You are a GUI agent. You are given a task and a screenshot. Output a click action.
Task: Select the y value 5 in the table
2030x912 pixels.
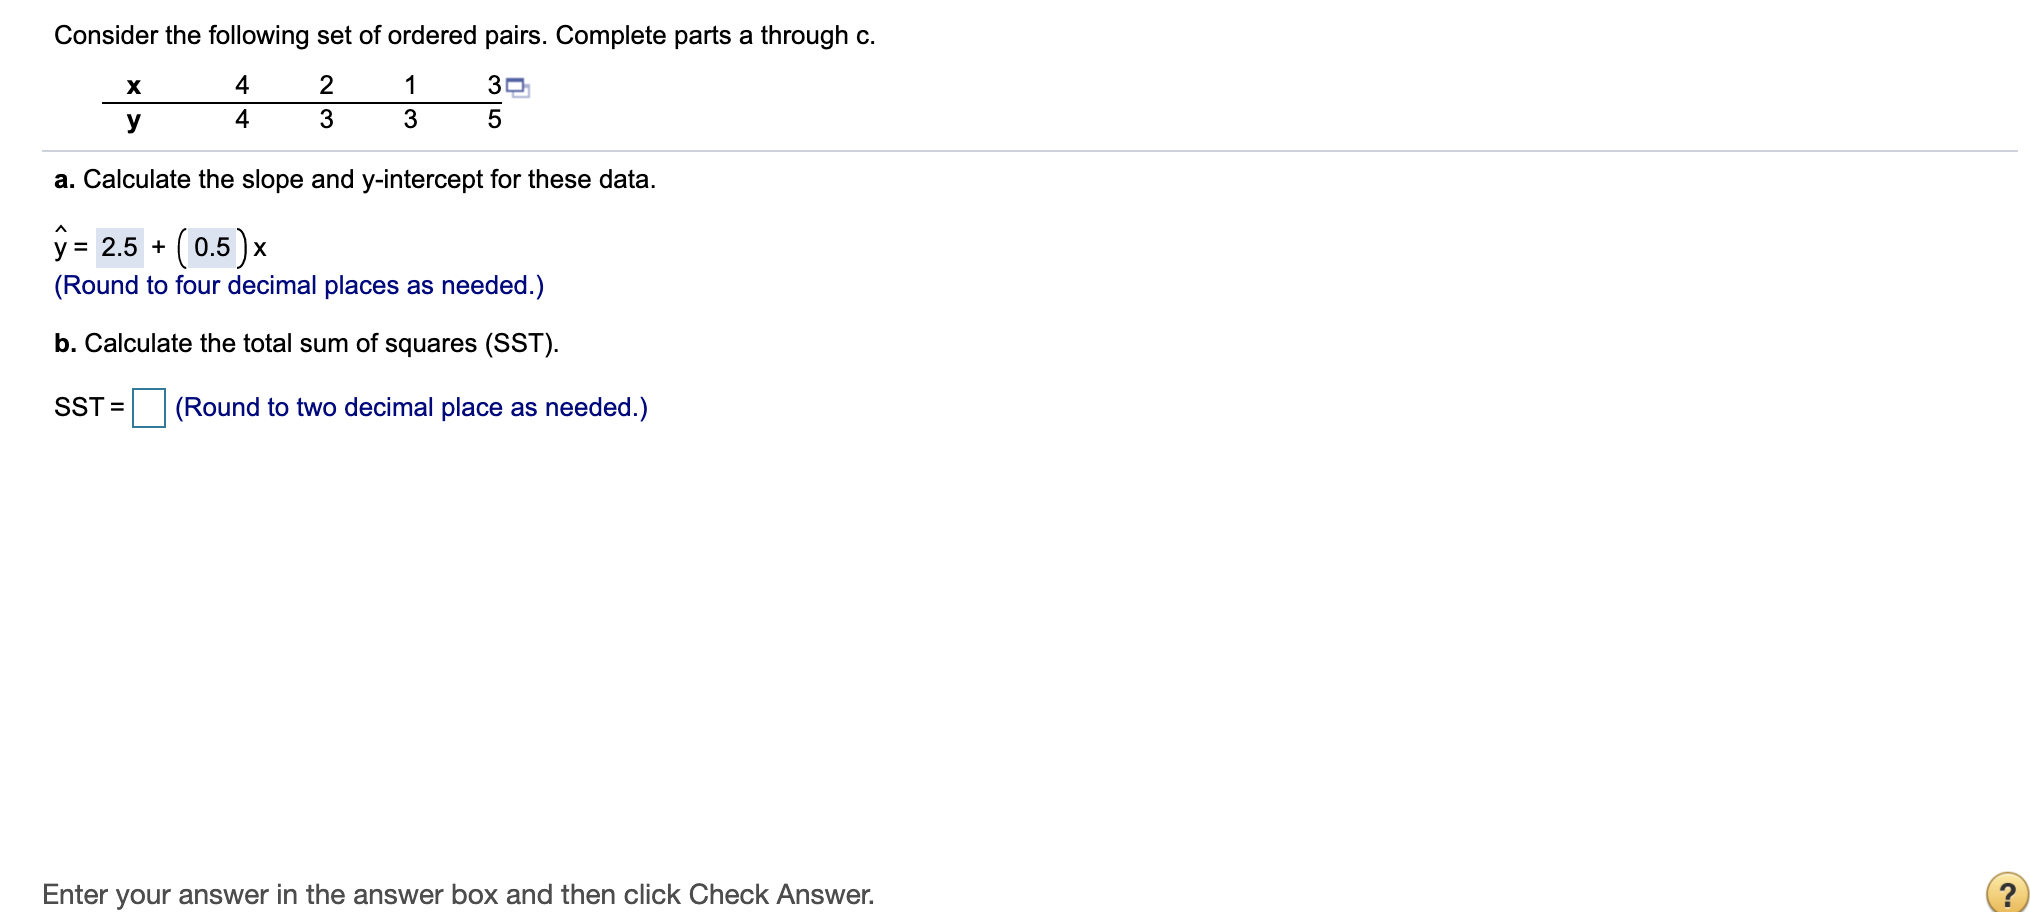(494, 121)
